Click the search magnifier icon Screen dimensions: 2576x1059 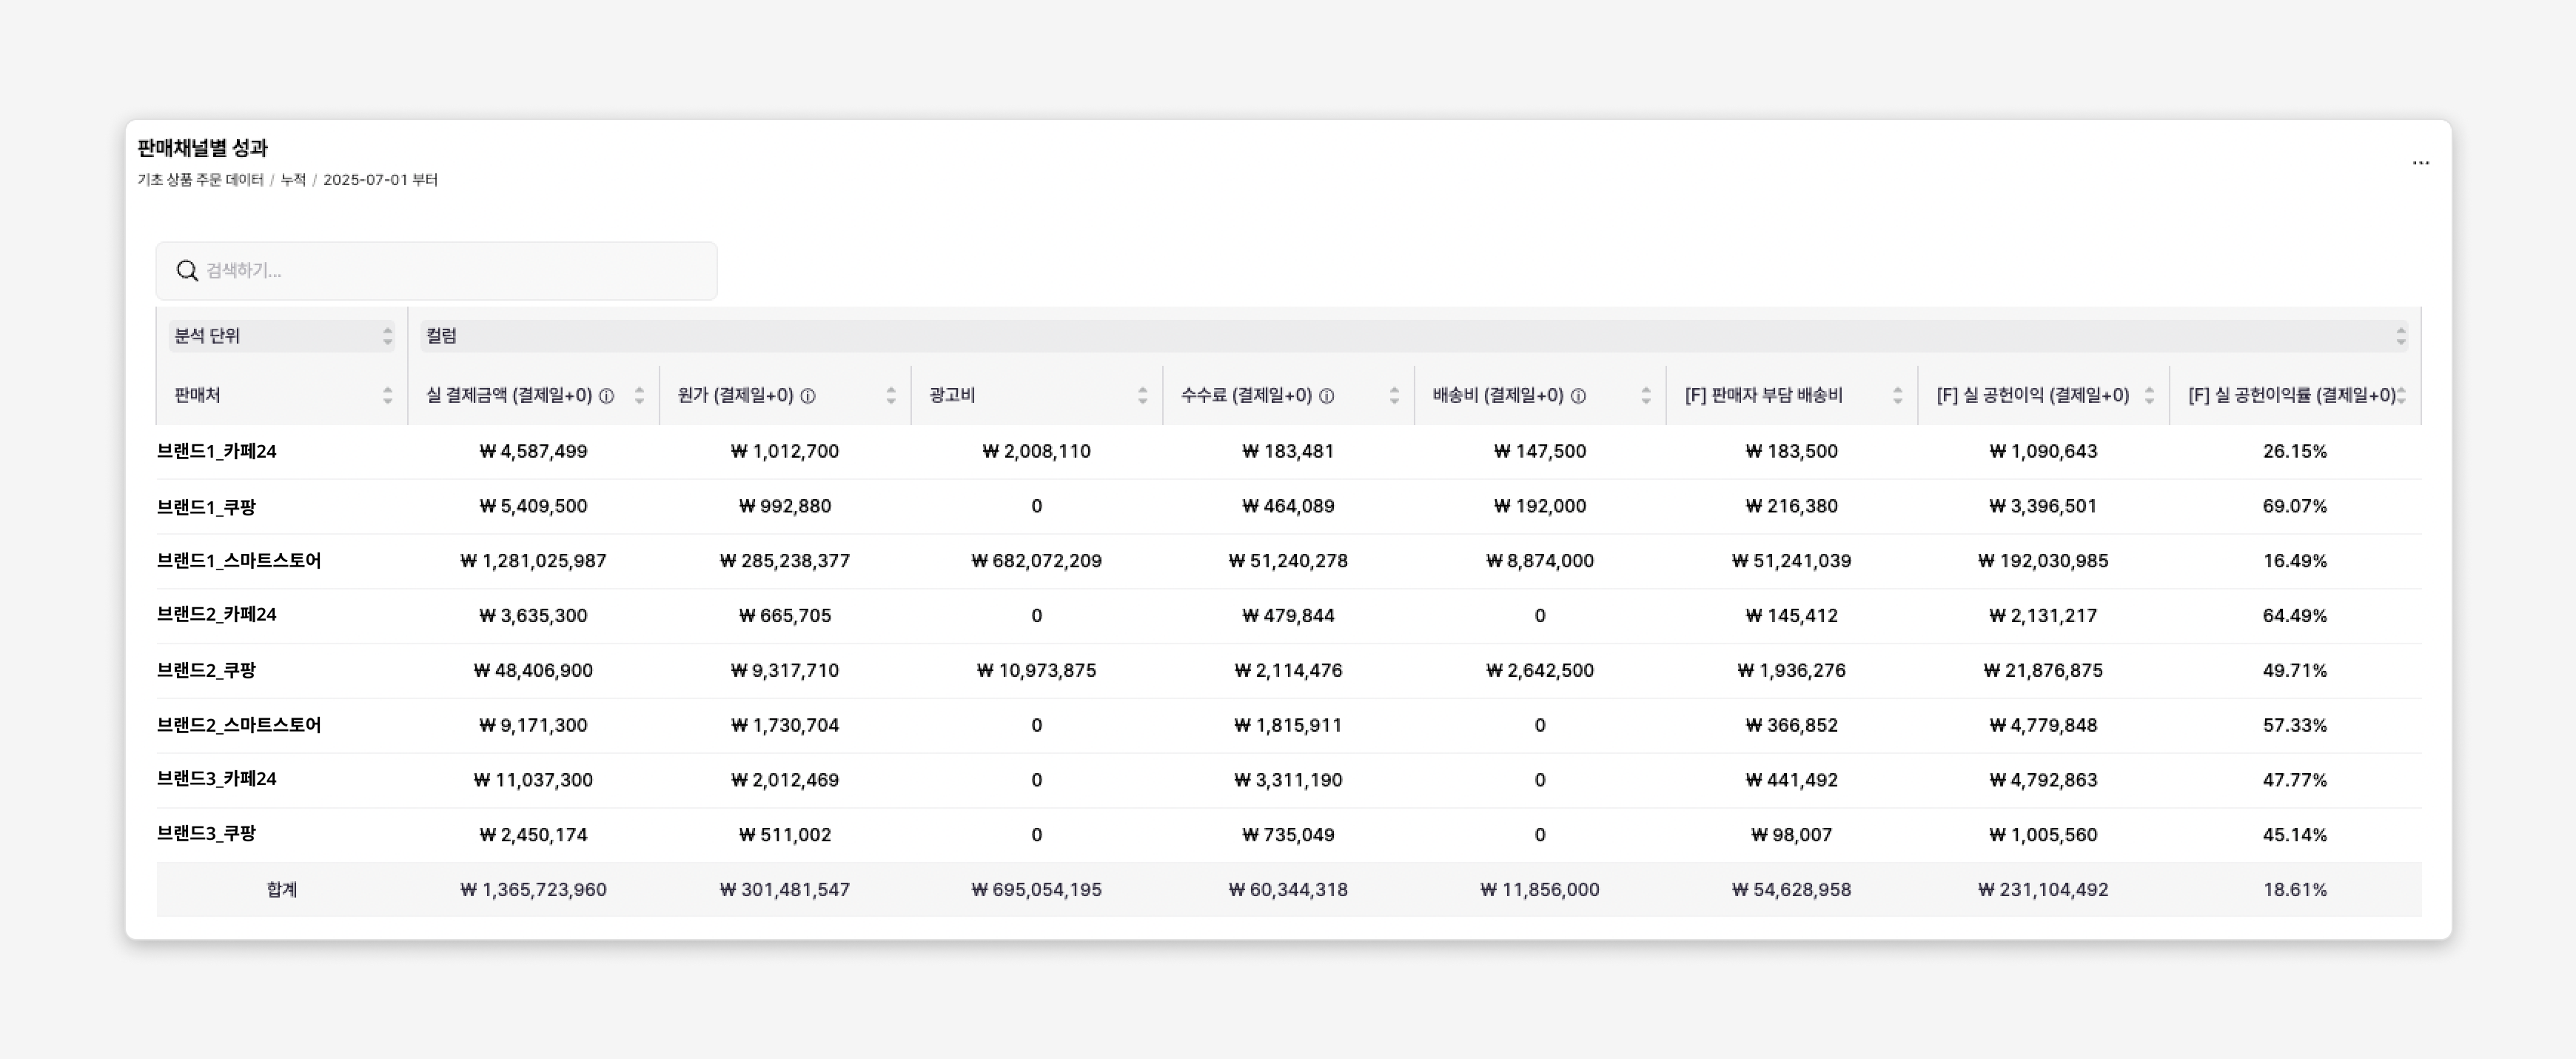188,270
